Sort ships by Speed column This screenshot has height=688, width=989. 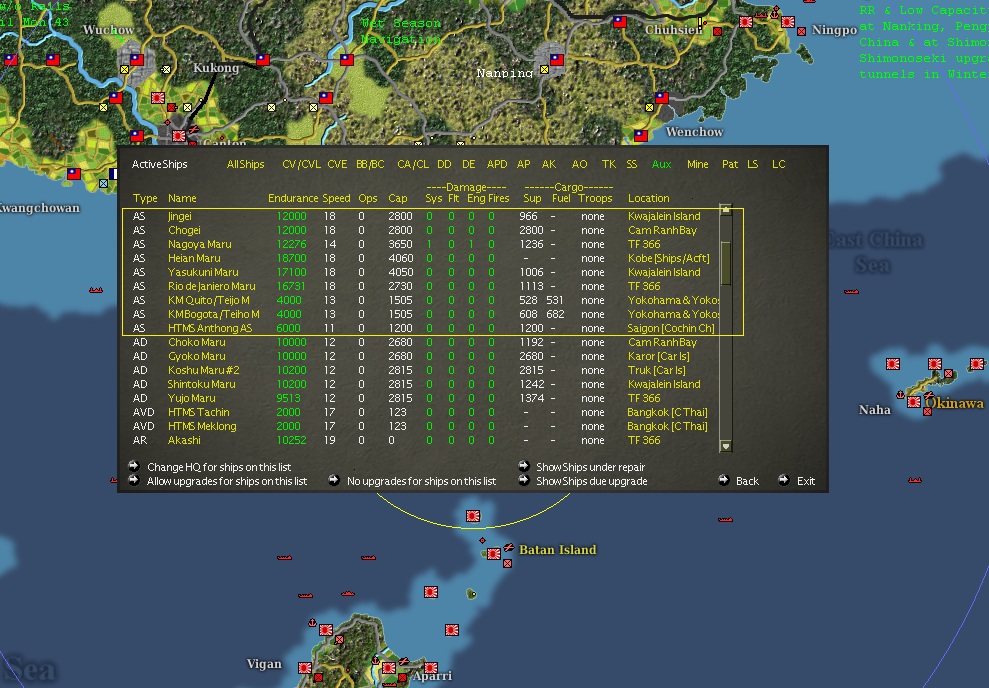[x=336, y=198]
